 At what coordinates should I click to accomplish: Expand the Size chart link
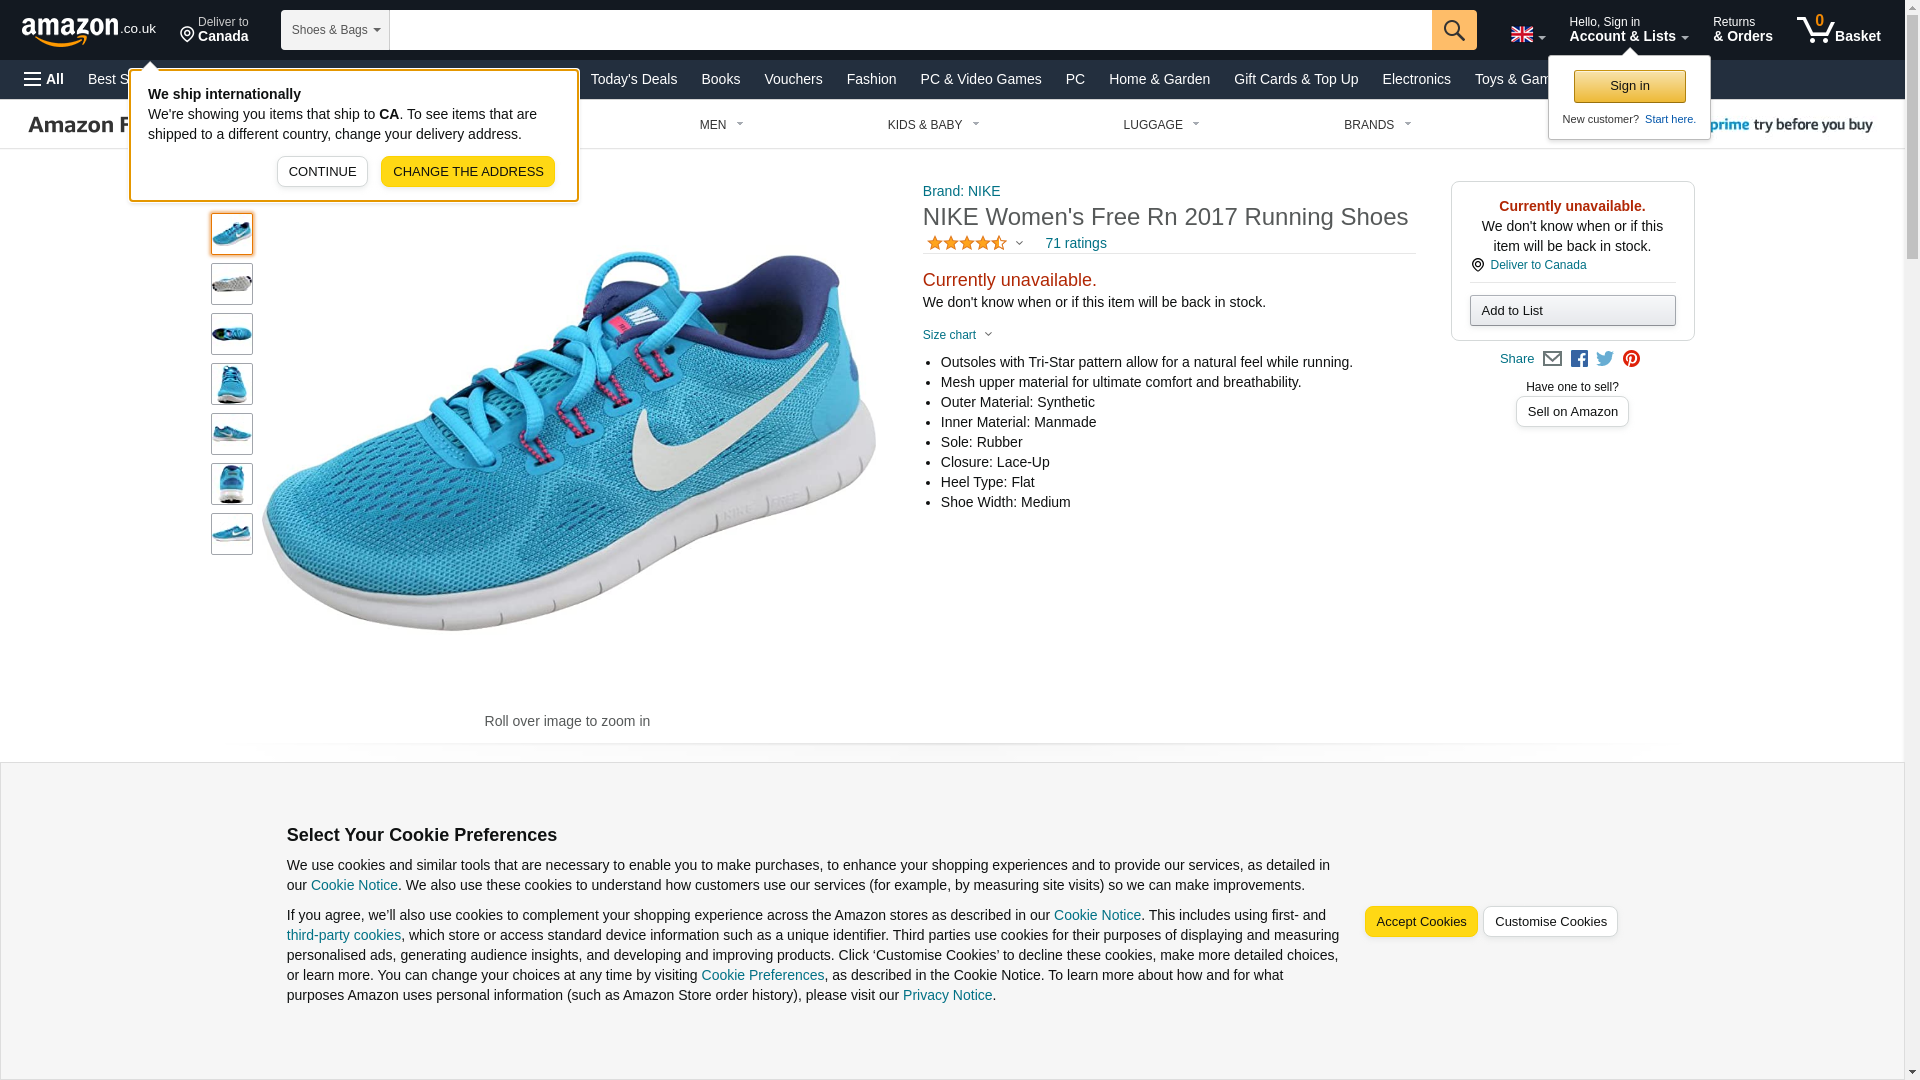point(957,335)
